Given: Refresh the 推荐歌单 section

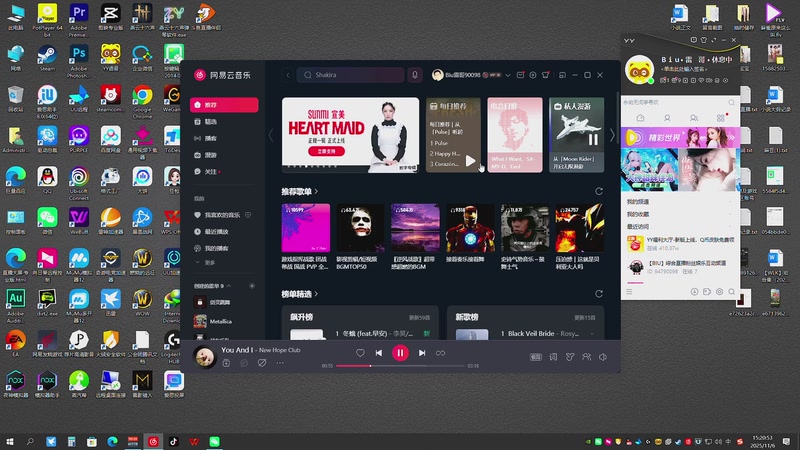Looking at the screenshot, I should (x=599, y=191).
